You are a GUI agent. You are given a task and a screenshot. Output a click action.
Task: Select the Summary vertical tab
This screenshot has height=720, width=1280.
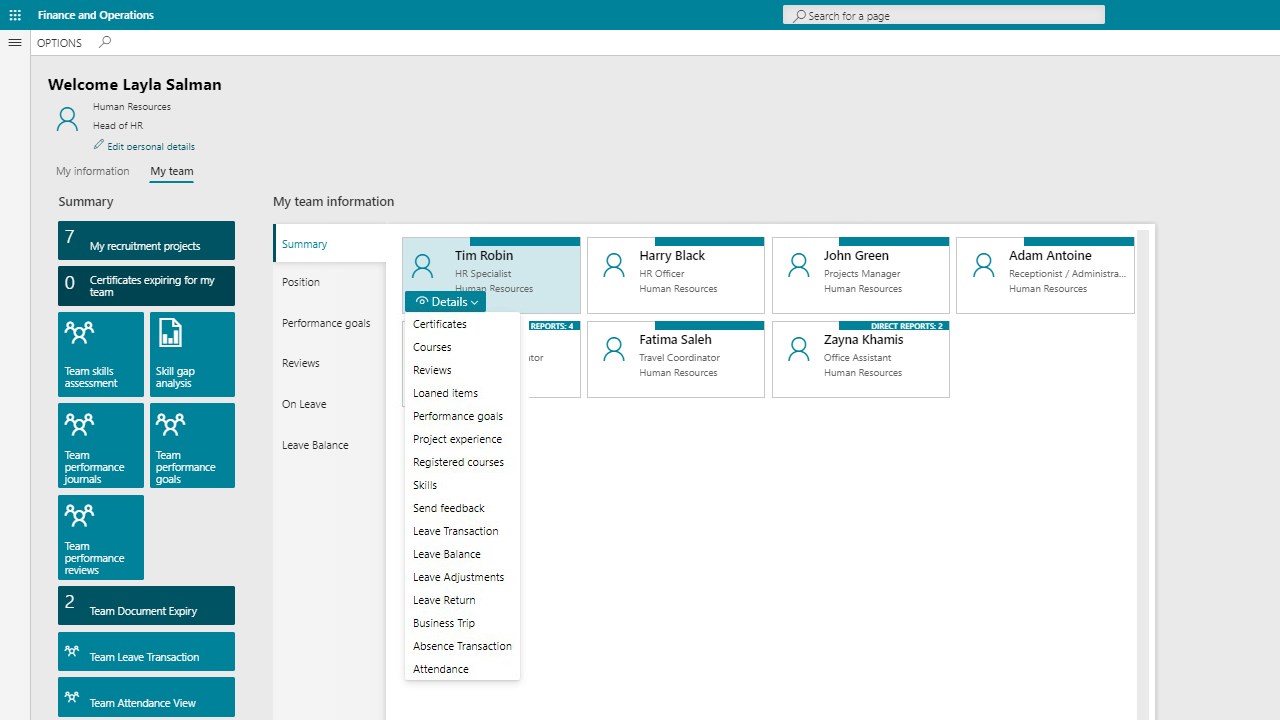329,244
